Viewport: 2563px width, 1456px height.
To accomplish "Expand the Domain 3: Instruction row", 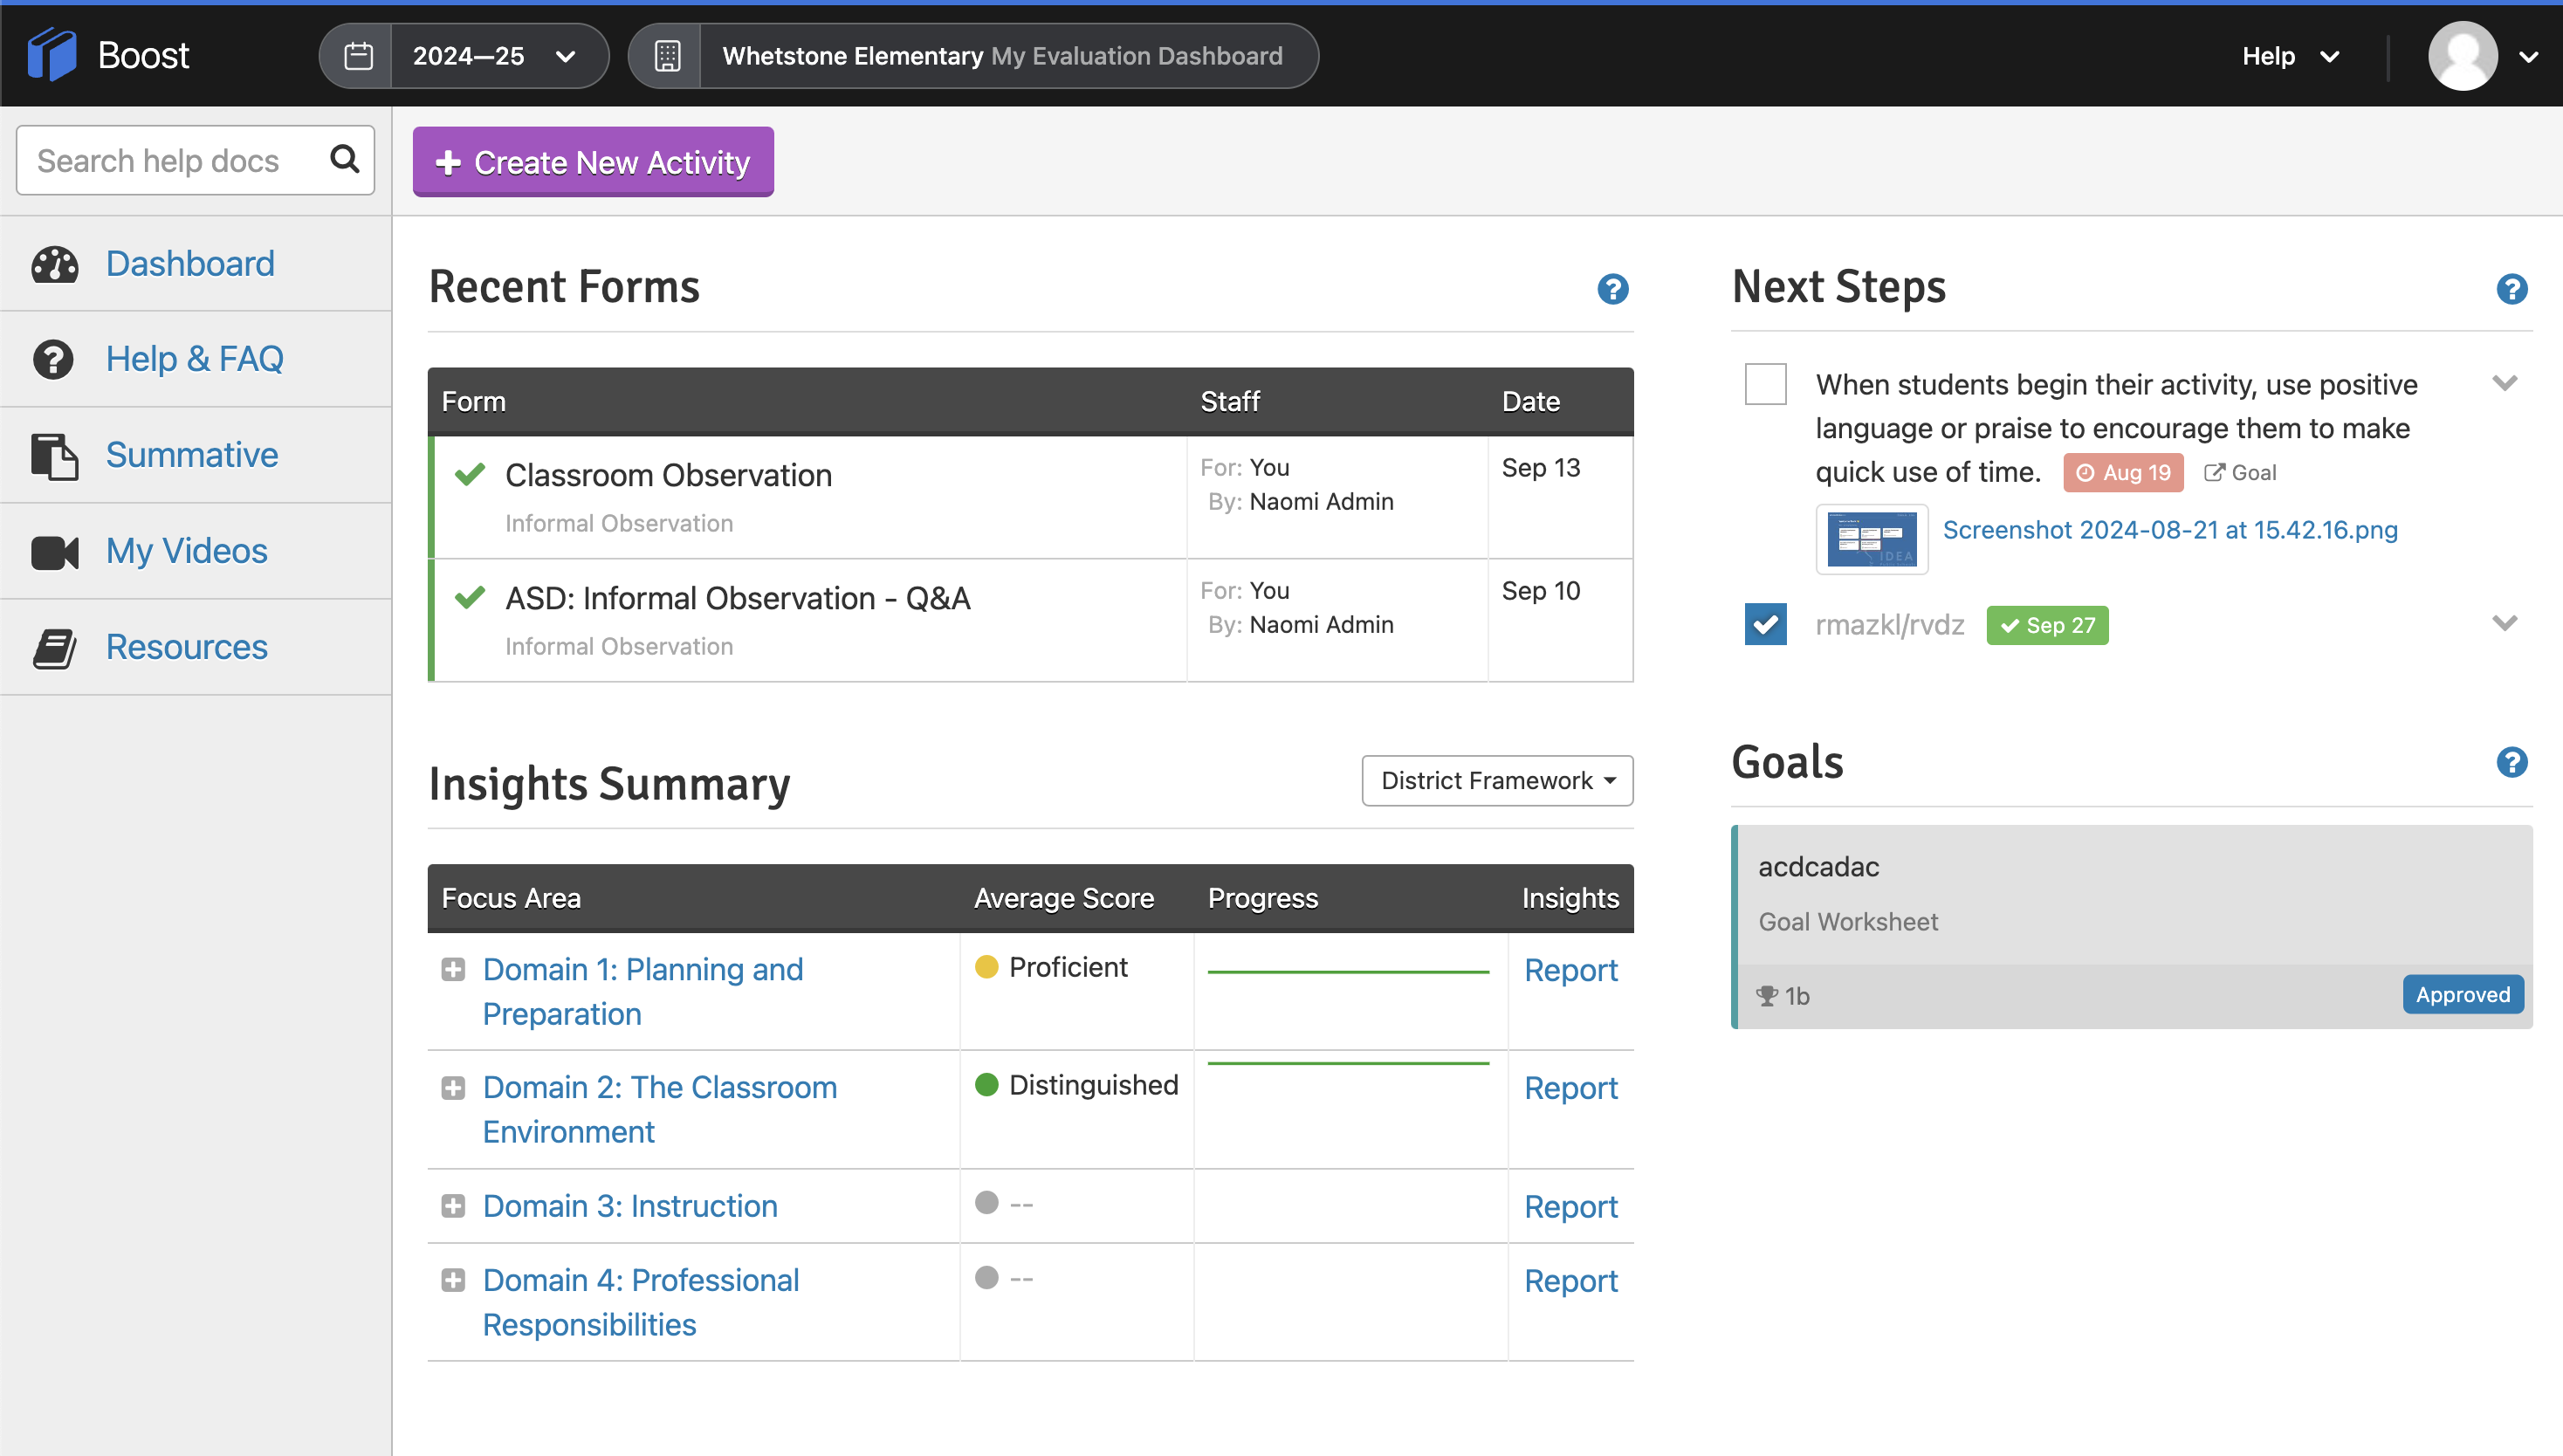I will coord(453,1206).
